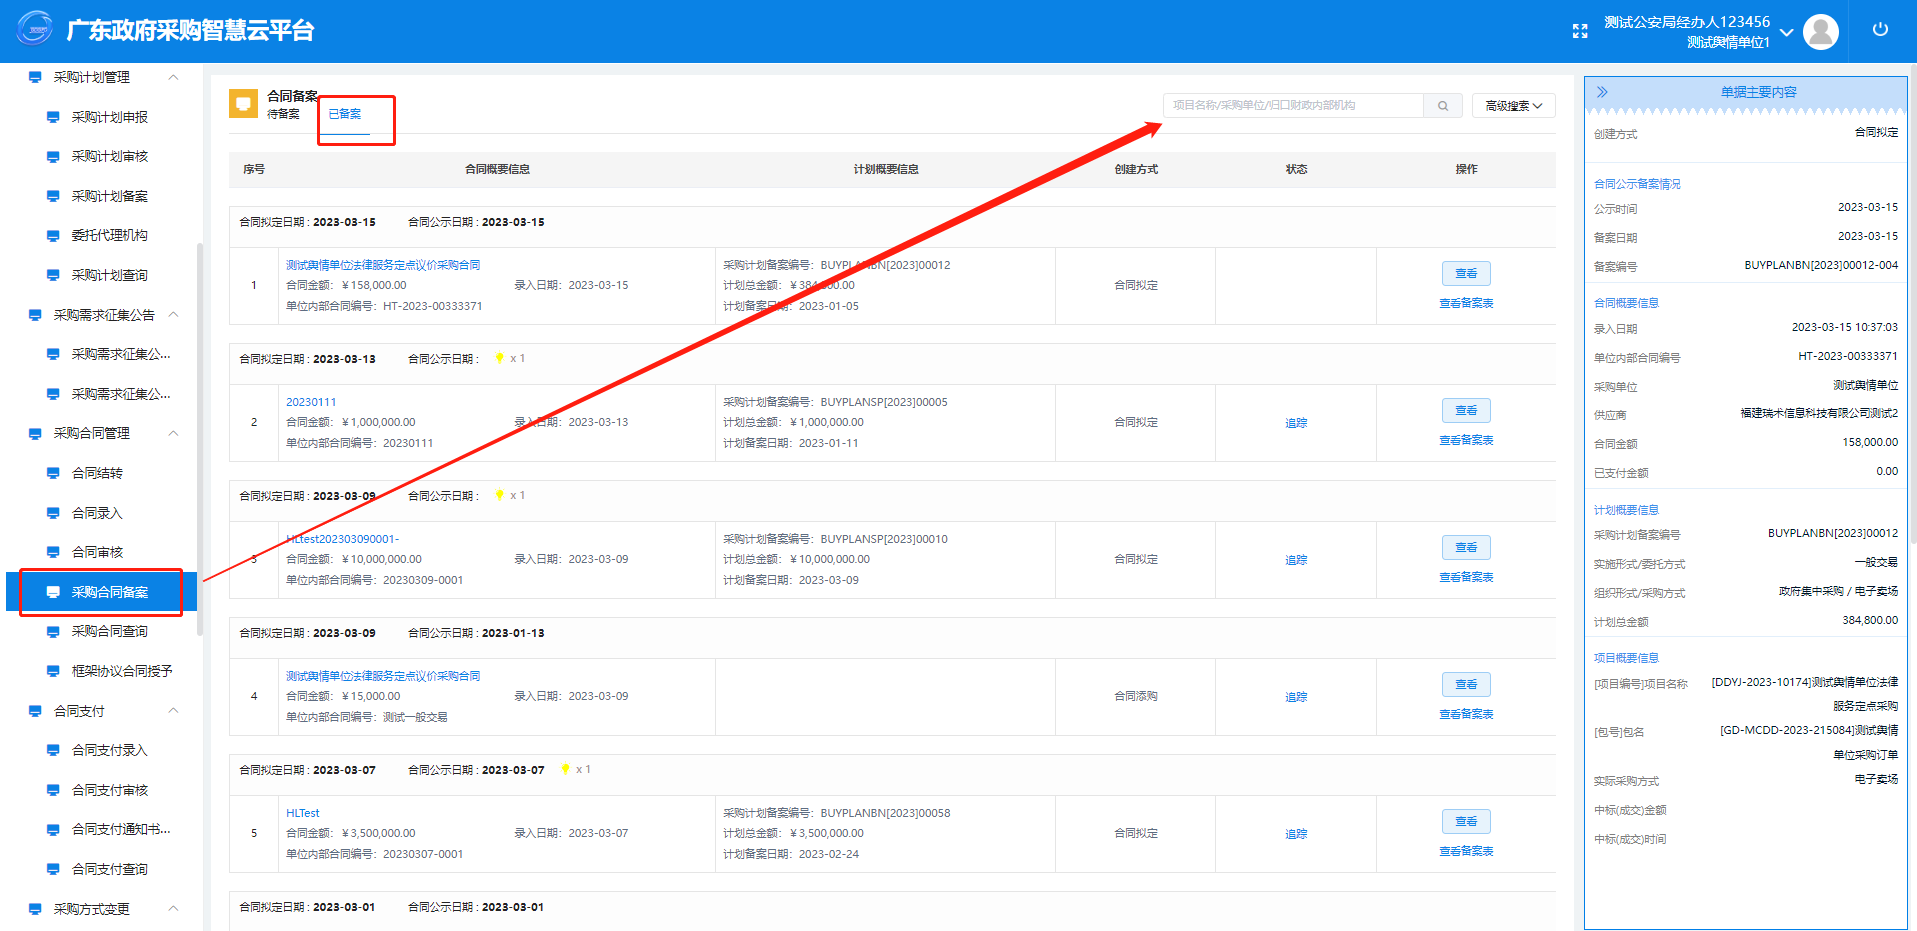The width and height of the screenshot is (1917, 931).
Task: Focus the project name search input field
Action: [x=1293, y=106]
